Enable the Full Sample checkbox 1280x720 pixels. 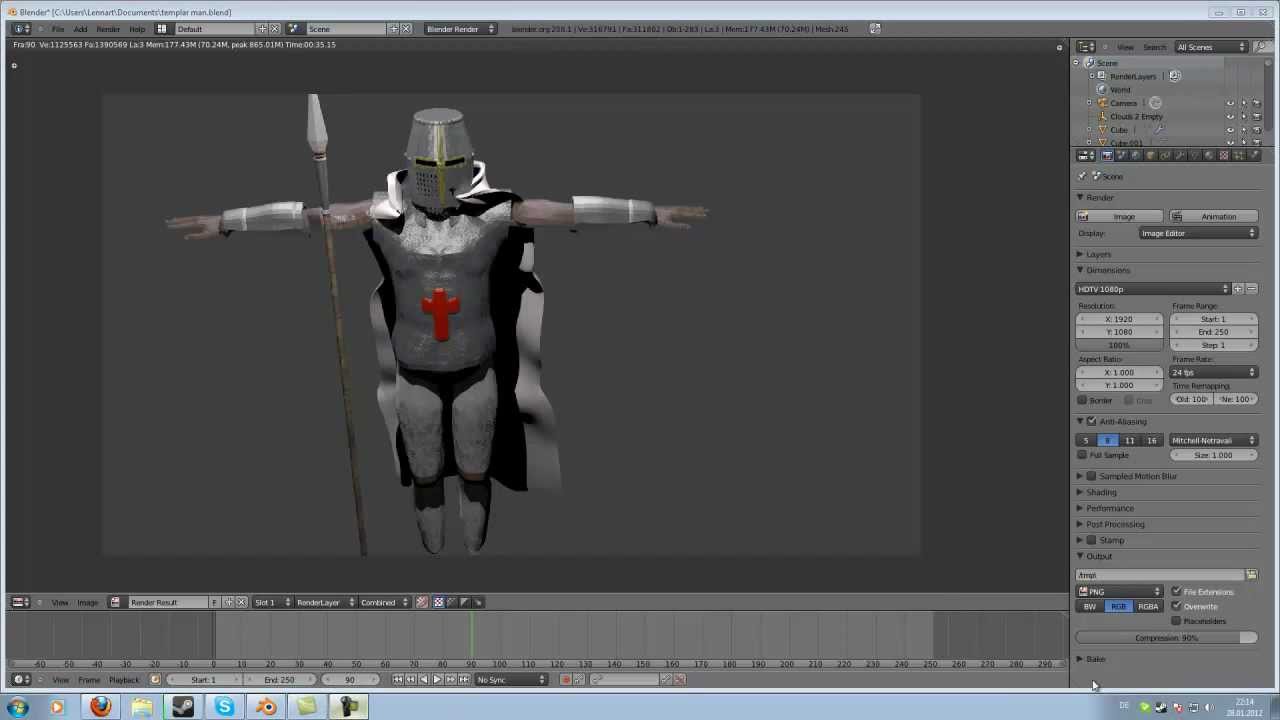pyautogui.click(x=1082, y=455)
